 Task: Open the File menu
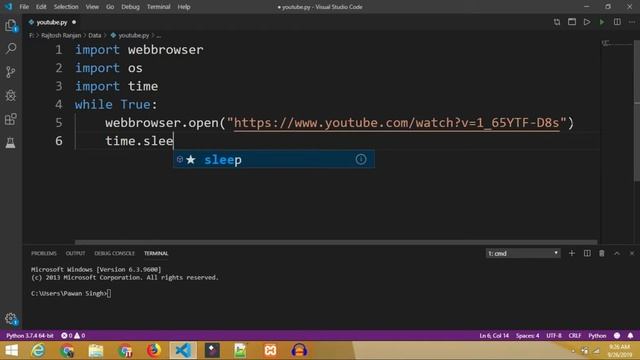point(24,7)
